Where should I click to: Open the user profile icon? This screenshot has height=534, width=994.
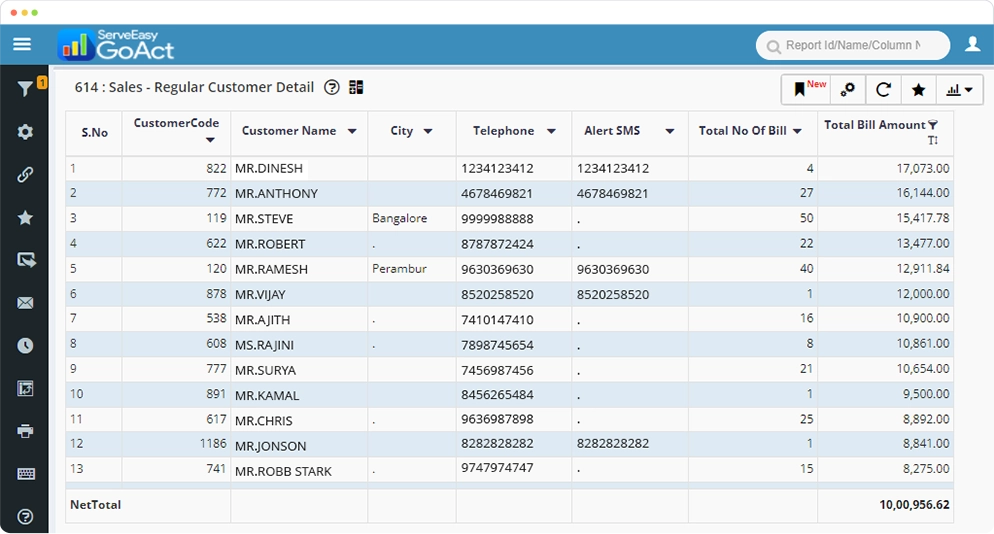click(x=972, y=45)
